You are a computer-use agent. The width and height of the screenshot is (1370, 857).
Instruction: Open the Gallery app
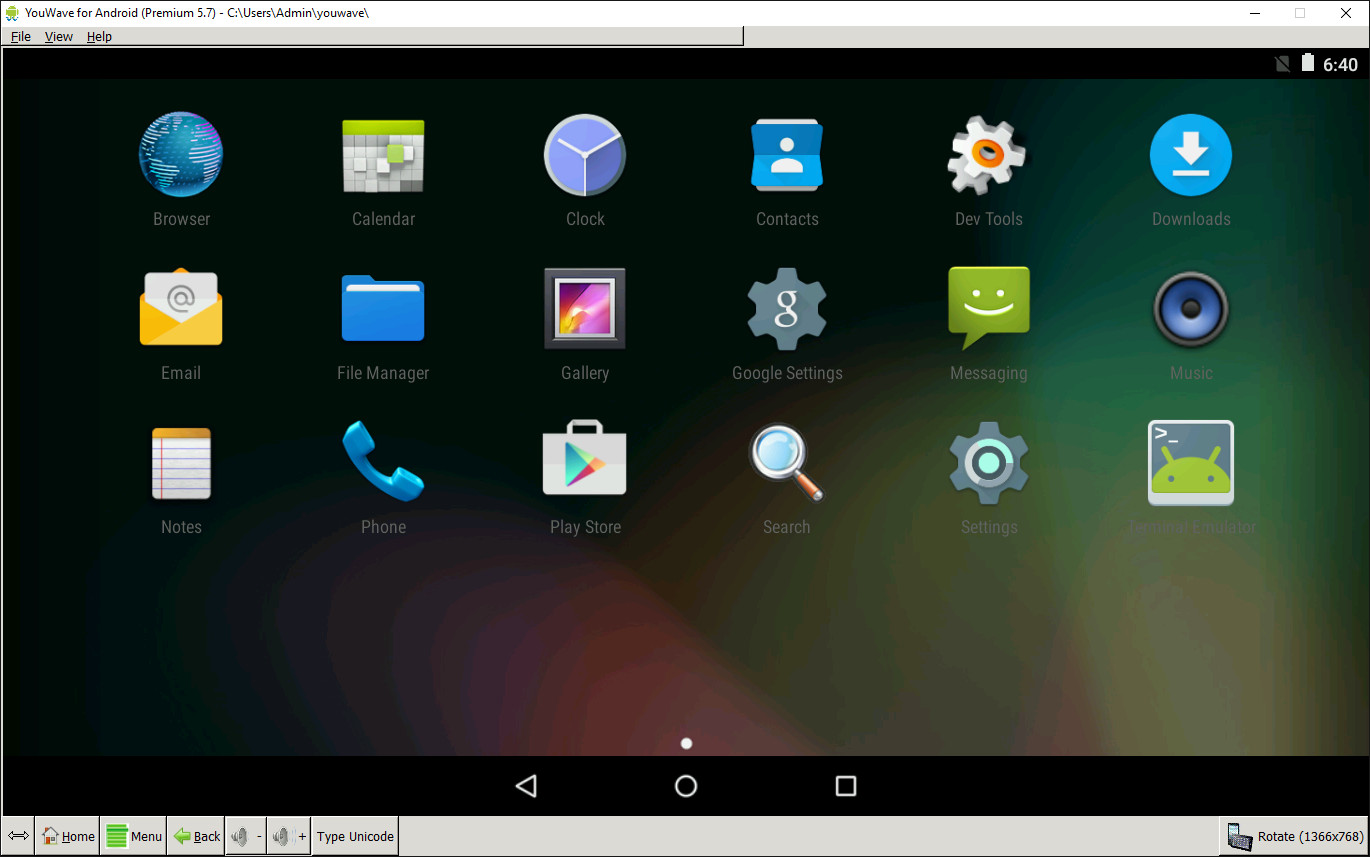(585, 308)
